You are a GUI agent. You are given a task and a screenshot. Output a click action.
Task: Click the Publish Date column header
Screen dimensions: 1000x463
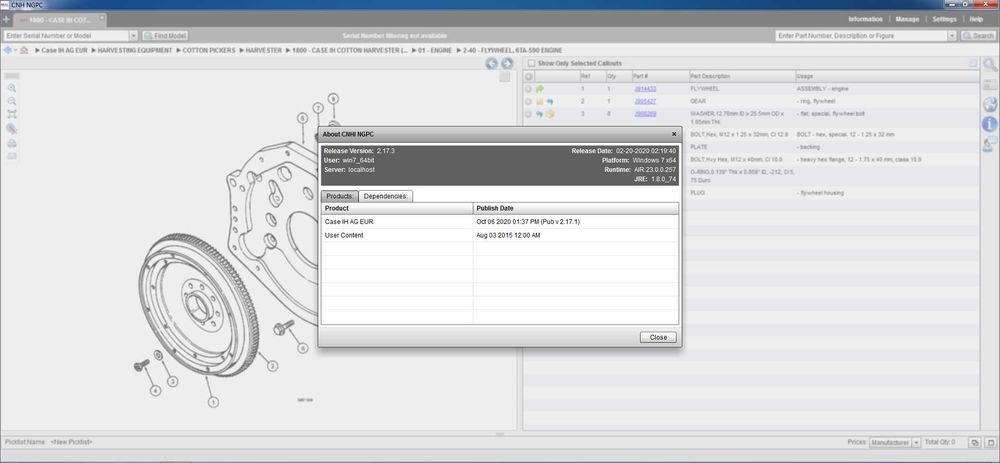coord(576,209)
